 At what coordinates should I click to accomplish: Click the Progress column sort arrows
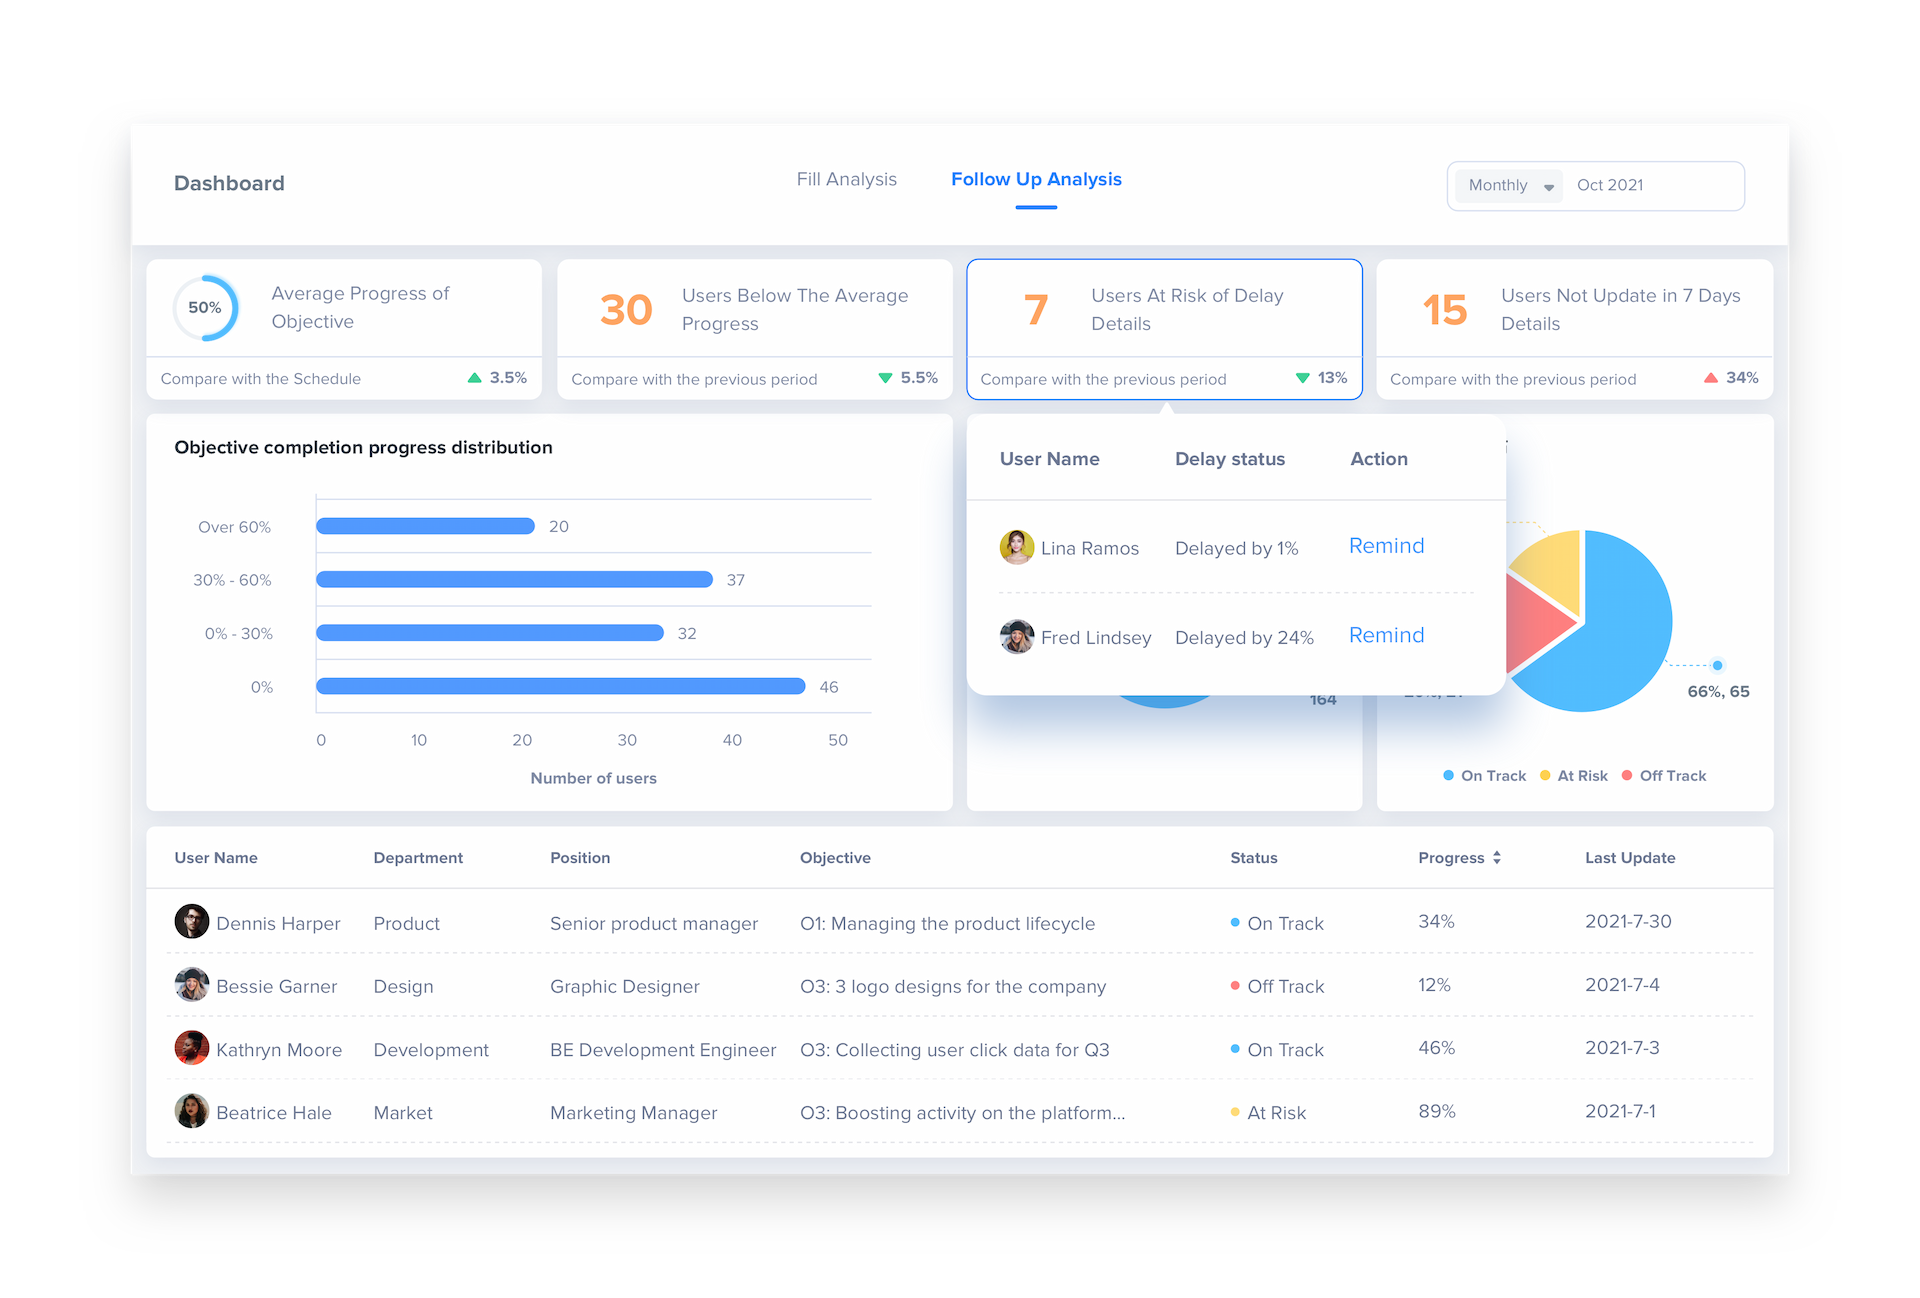(x=1497, y=858)
